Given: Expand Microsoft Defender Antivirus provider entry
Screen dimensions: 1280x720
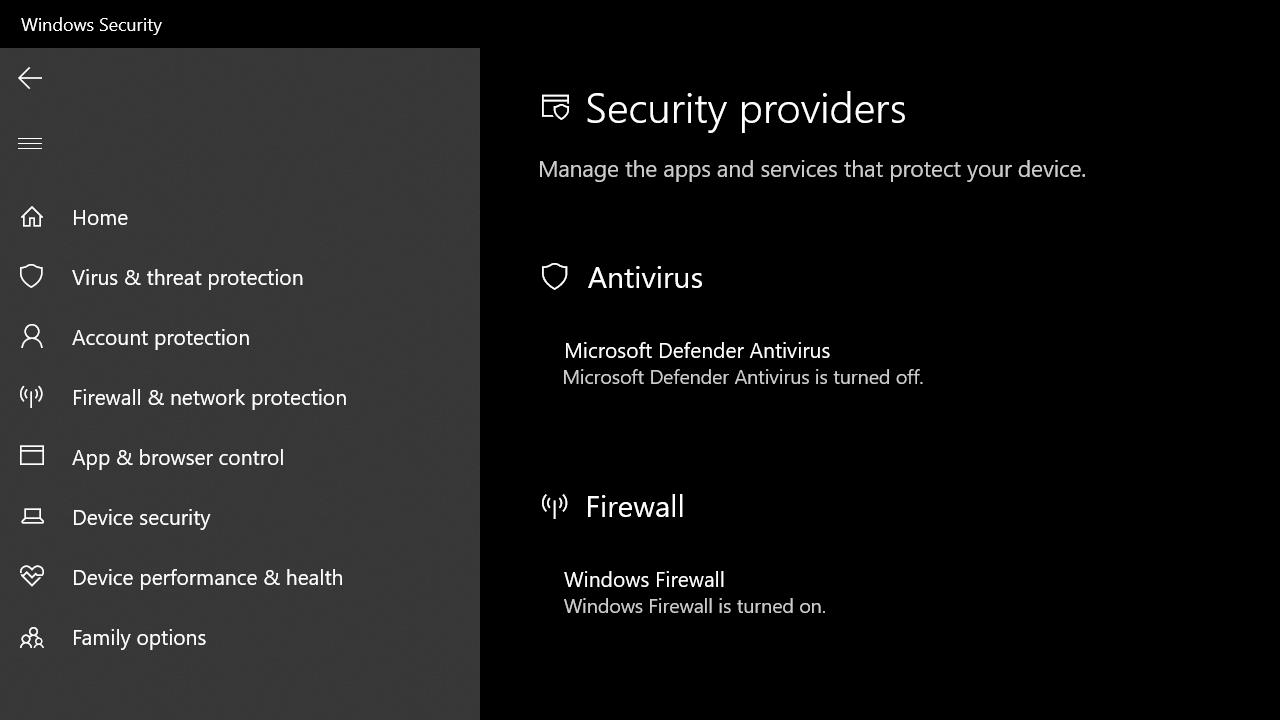Looking at the screenshot, I should 697,351.
